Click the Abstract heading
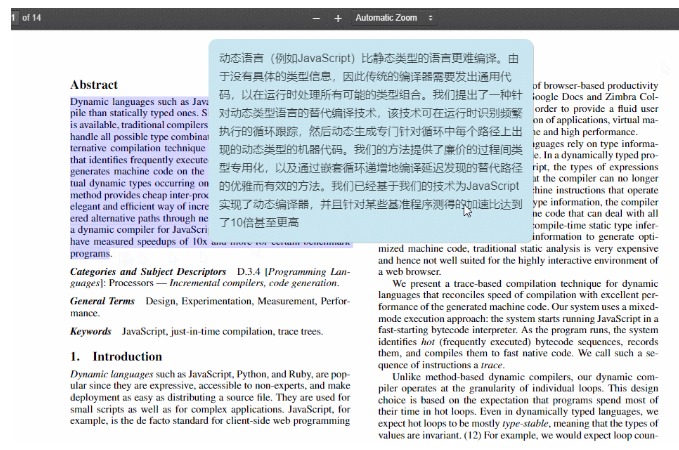Image resolution: width=679 pixels, height=450 pixels. 94,85
